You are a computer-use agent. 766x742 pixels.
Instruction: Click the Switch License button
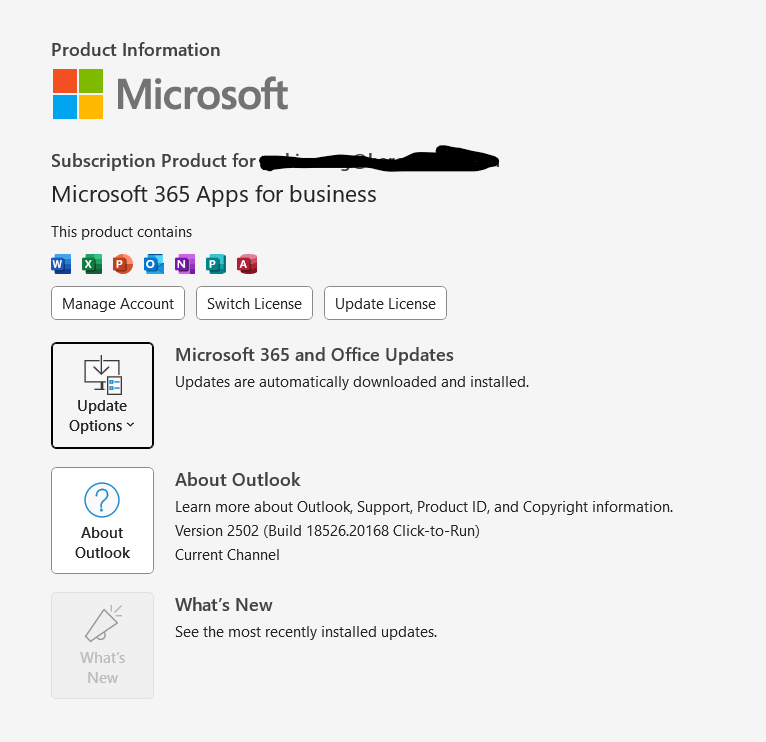[x=254, y=303]
